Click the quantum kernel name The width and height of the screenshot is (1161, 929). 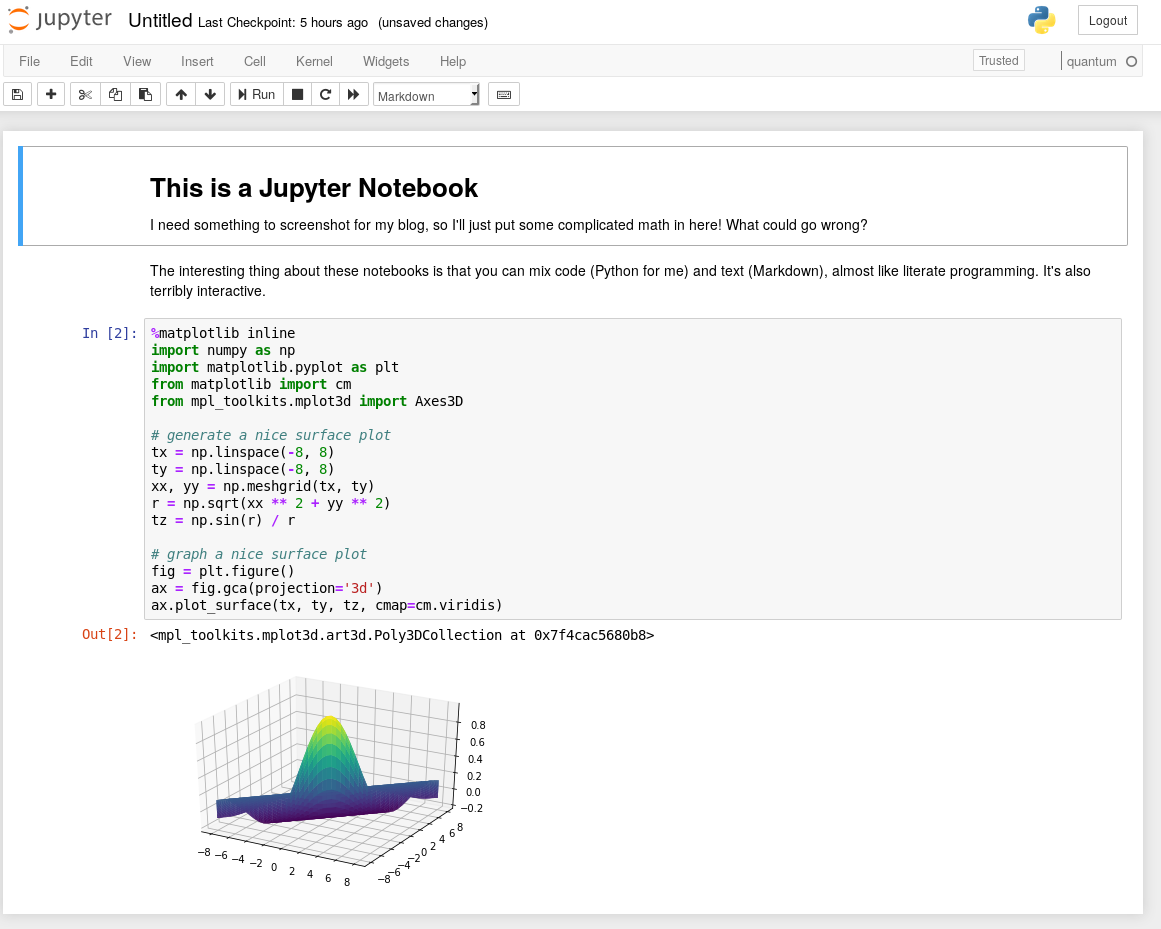[1091, 61]
